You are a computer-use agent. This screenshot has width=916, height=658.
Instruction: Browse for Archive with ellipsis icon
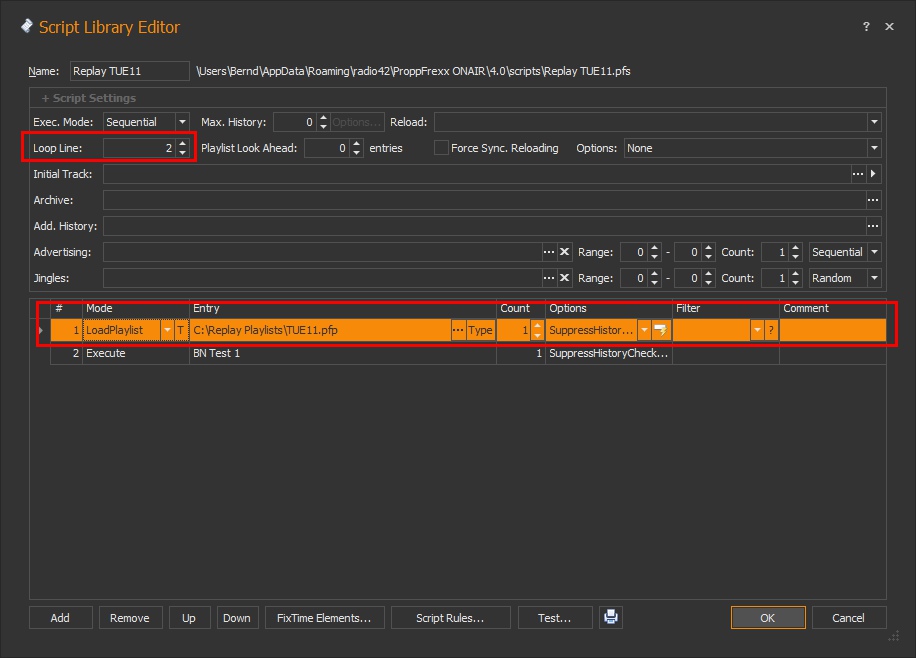pyautogui.click(x=873, y=200)
